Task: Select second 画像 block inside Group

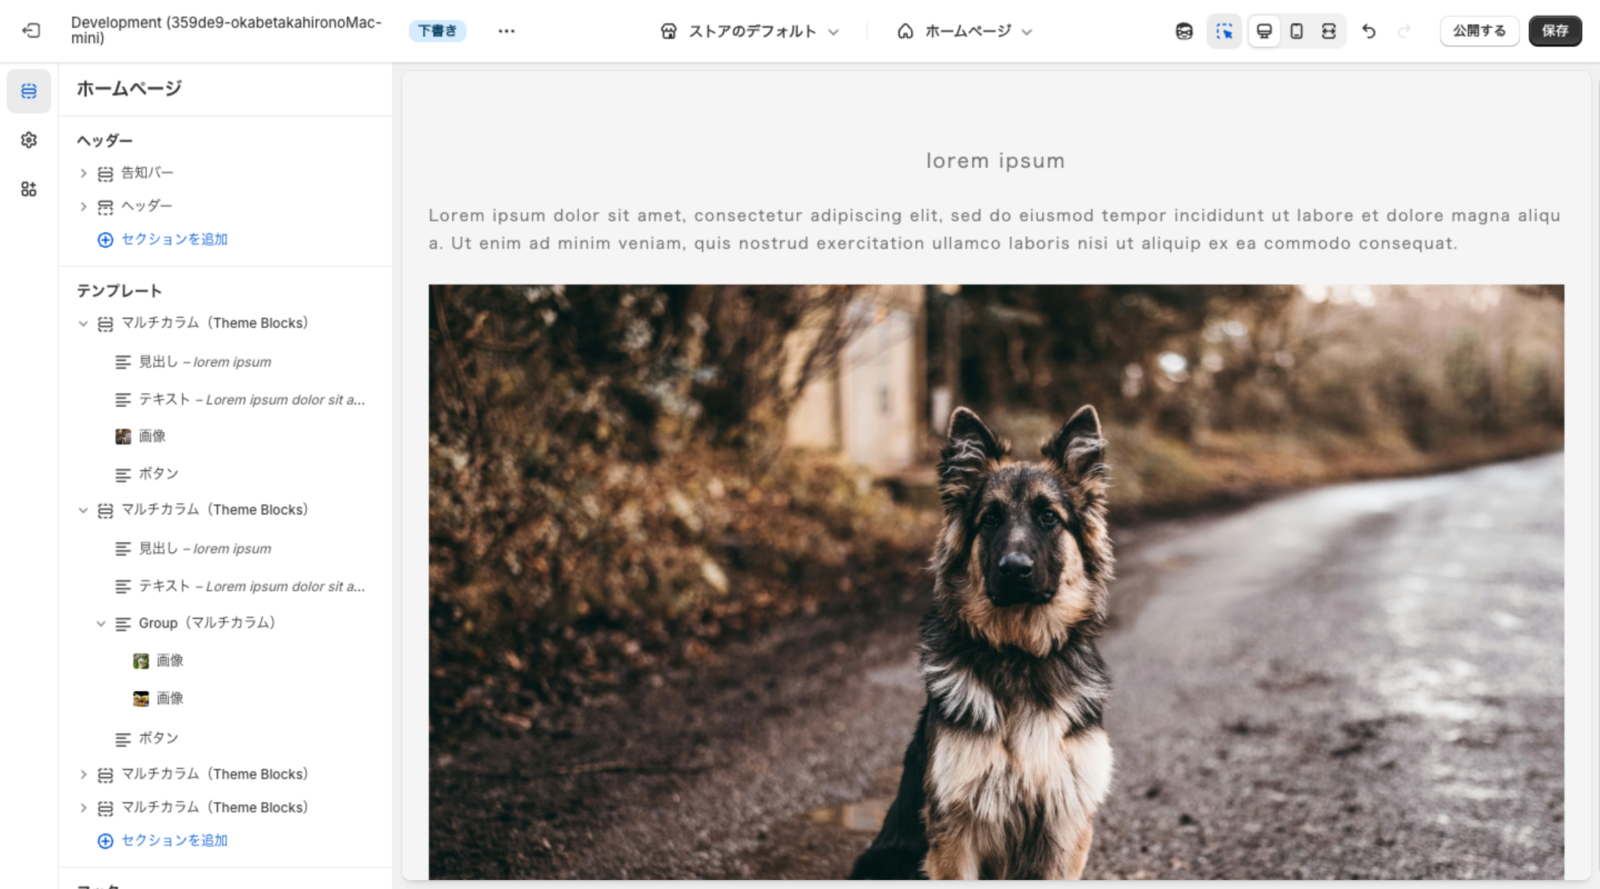Action: tap(170, 699)
